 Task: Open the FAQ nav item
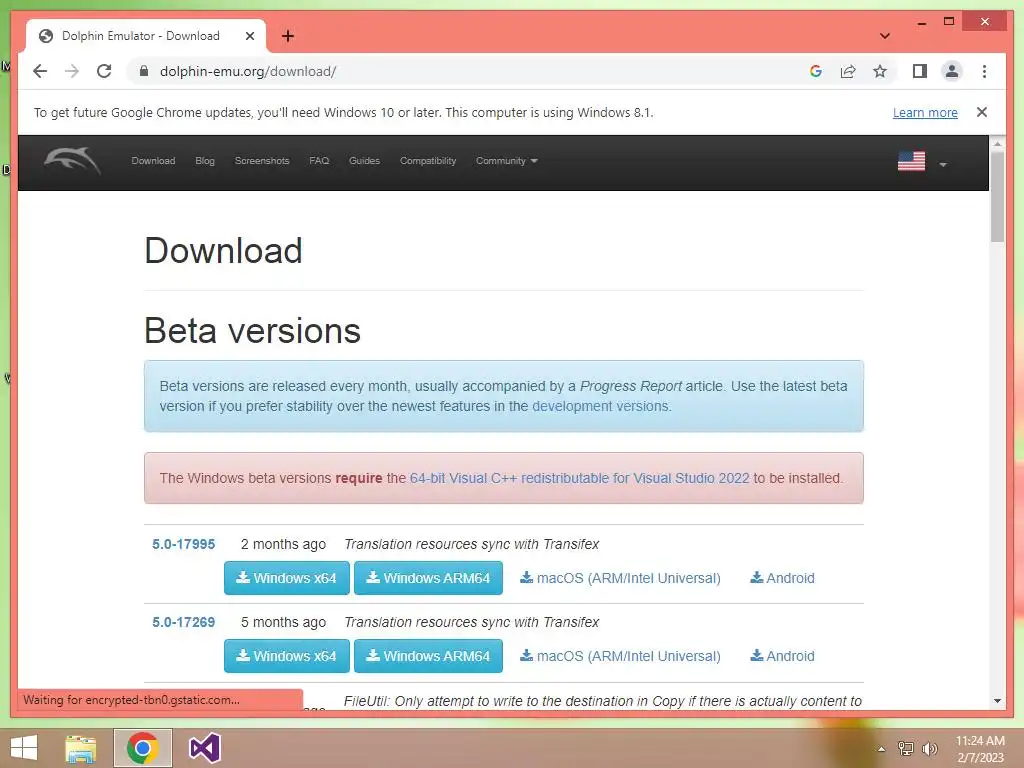[x=319, y=161]
